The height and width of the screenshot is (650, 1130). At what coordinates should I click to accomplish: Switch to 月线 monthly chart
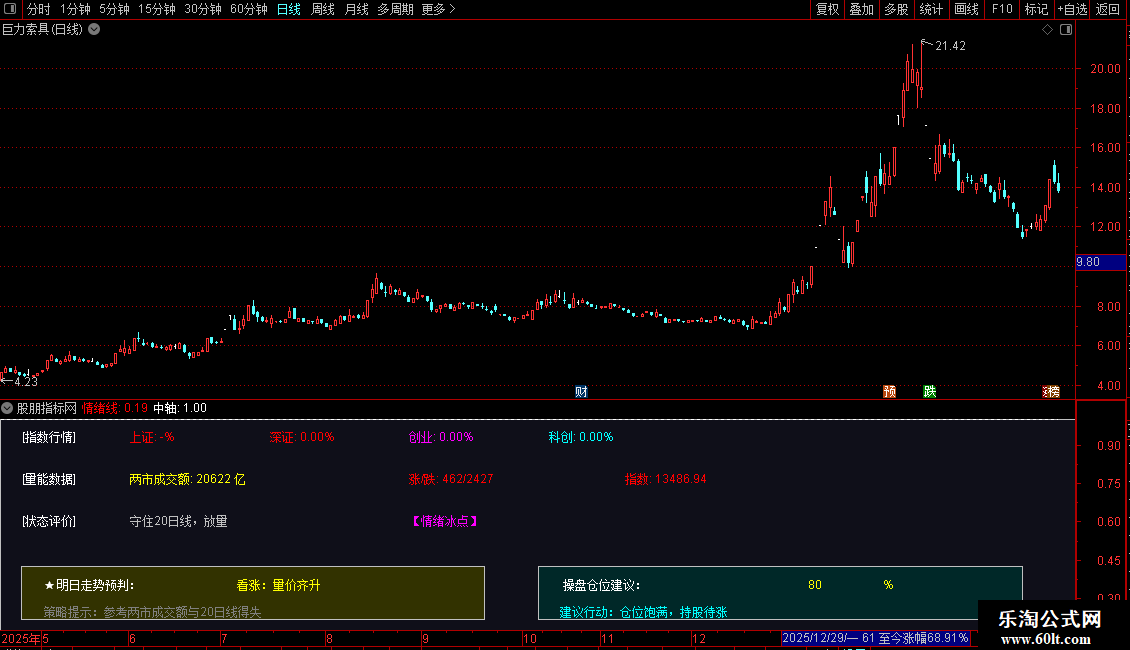click(356, 9)
